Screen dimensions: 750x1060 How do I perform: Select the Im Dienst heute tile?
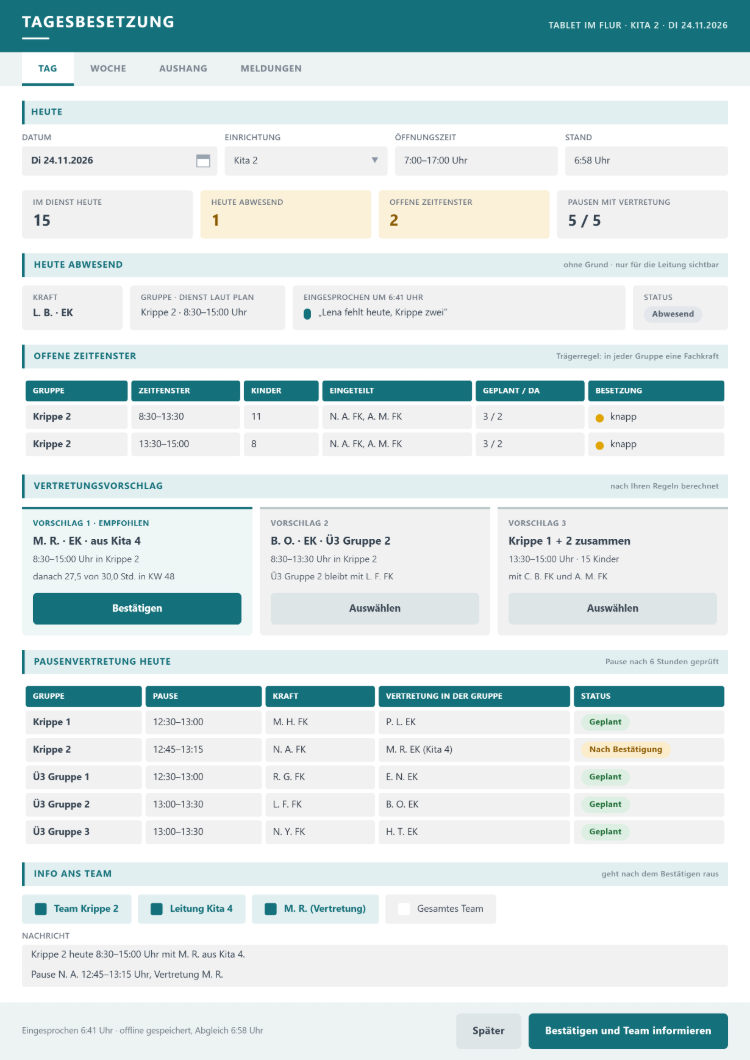coord(107,214)
